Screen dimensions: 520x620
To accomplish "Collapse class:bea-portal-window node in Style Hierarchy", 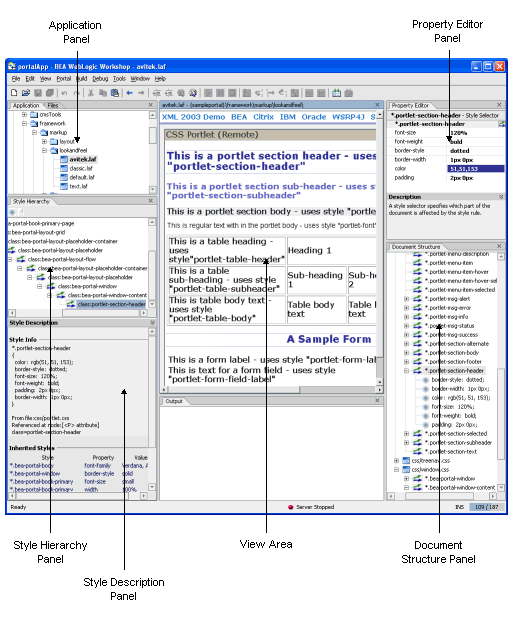I will click(x=40, y=286).
